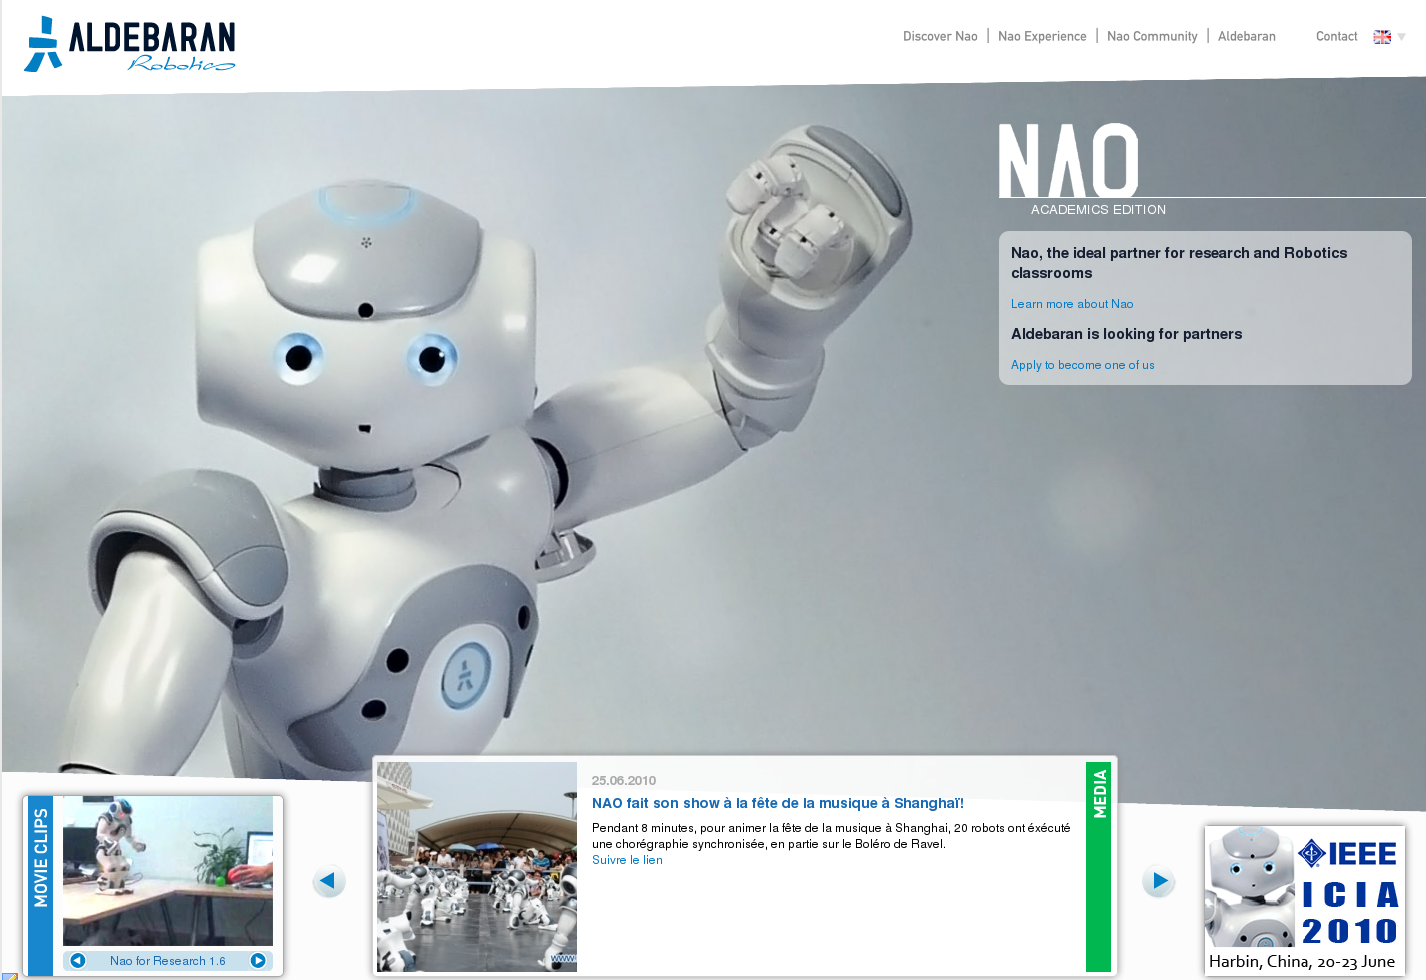Click the previous news carousel arrow
The width and height of the screenshot is (1426, 980).
pyautogui.click(x=329, y=881)
